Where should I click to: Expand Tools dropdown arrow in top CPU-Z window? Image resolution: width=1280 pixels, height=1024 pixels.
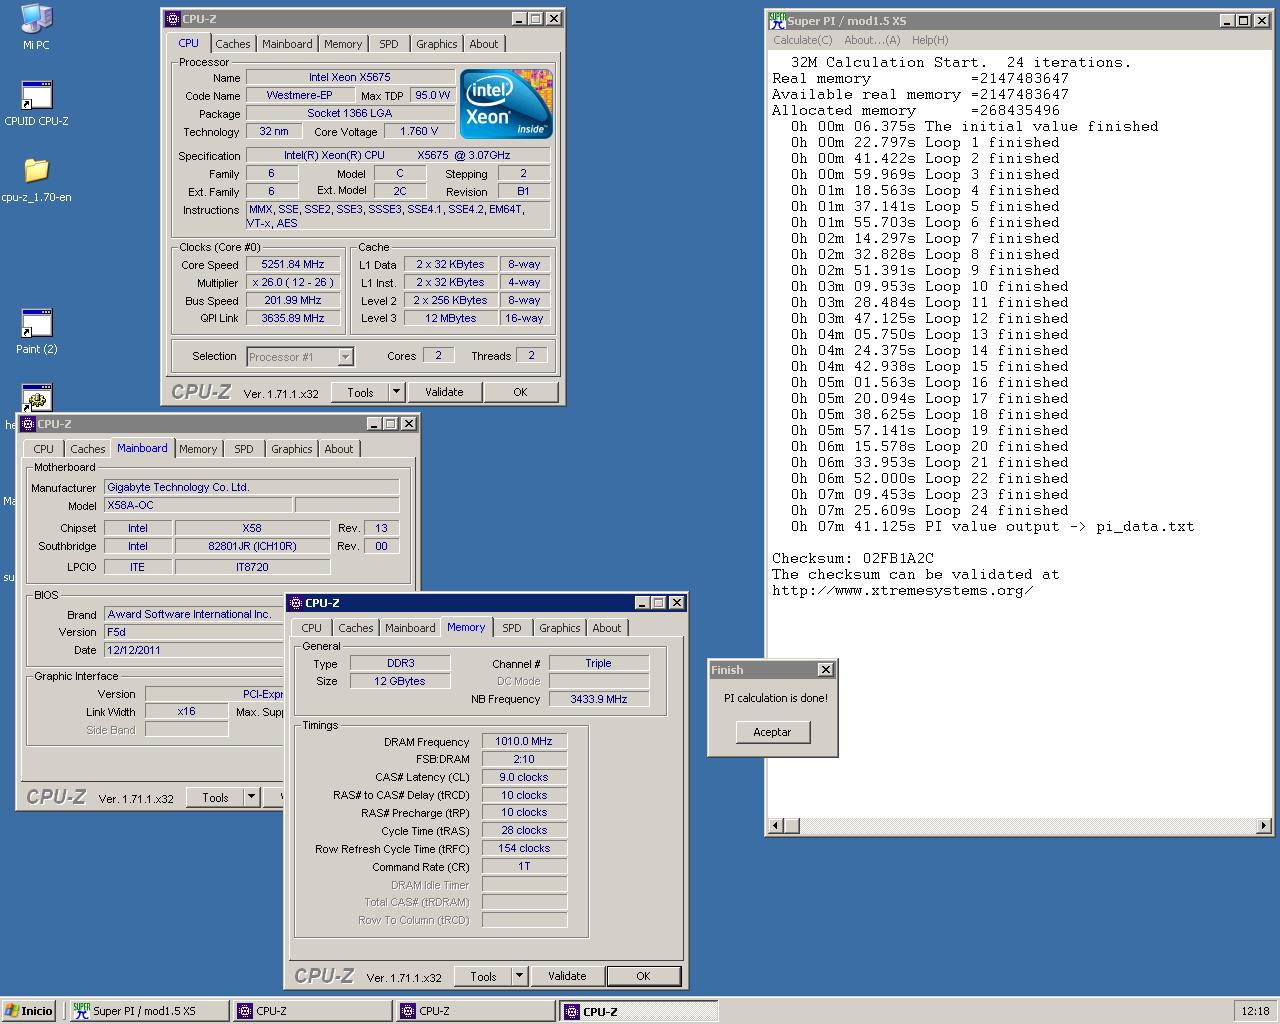tap(396, 392)
